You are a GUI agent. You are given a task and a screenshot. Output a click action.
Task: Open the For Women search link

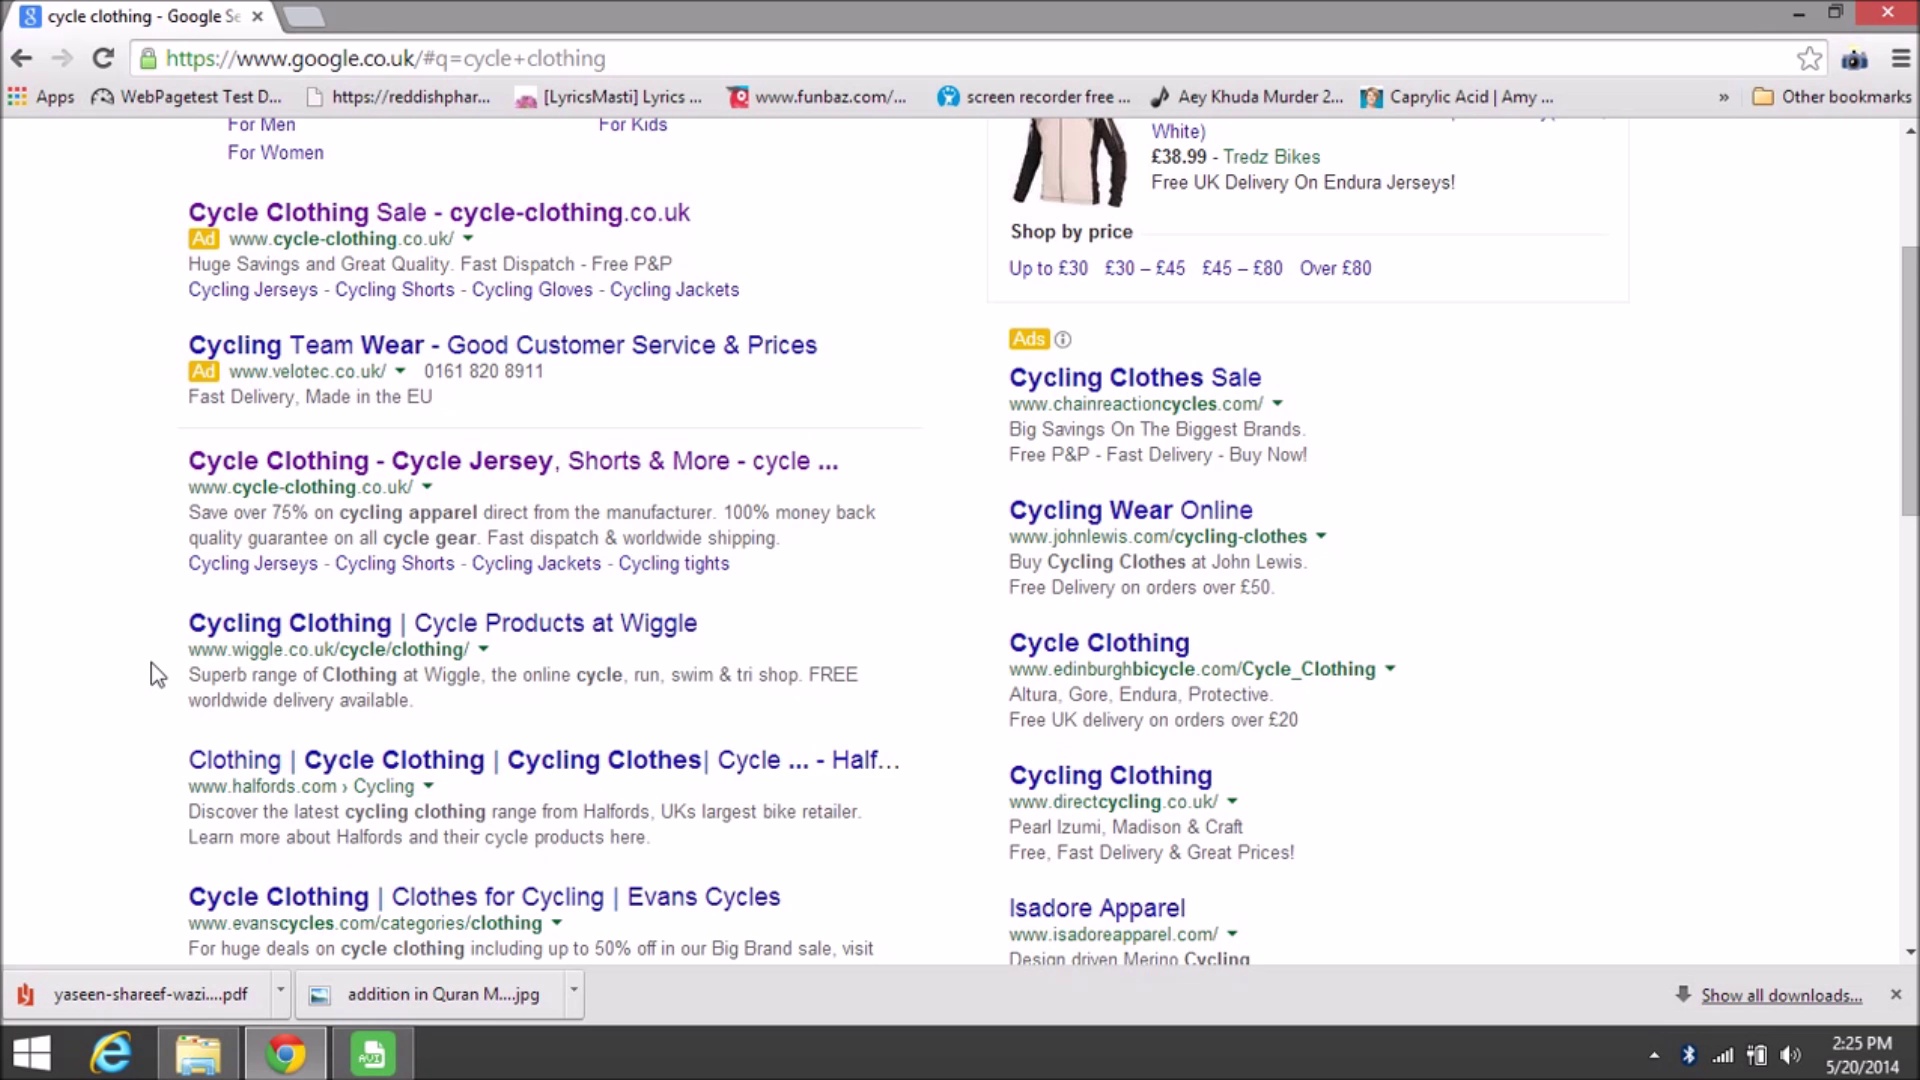(276, 152)
